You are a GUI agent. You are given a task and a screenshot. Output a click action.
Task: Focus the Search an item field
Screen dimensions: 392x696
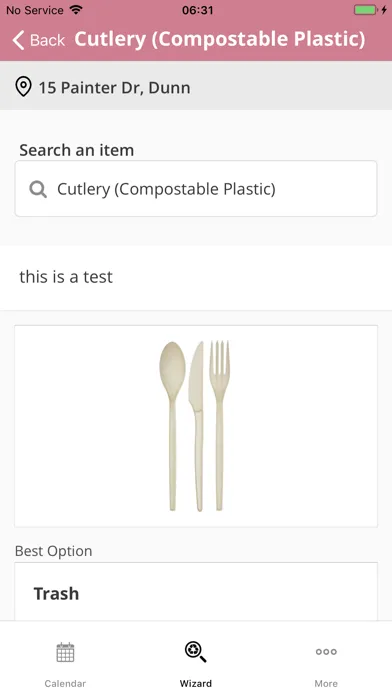coord(196,189)
